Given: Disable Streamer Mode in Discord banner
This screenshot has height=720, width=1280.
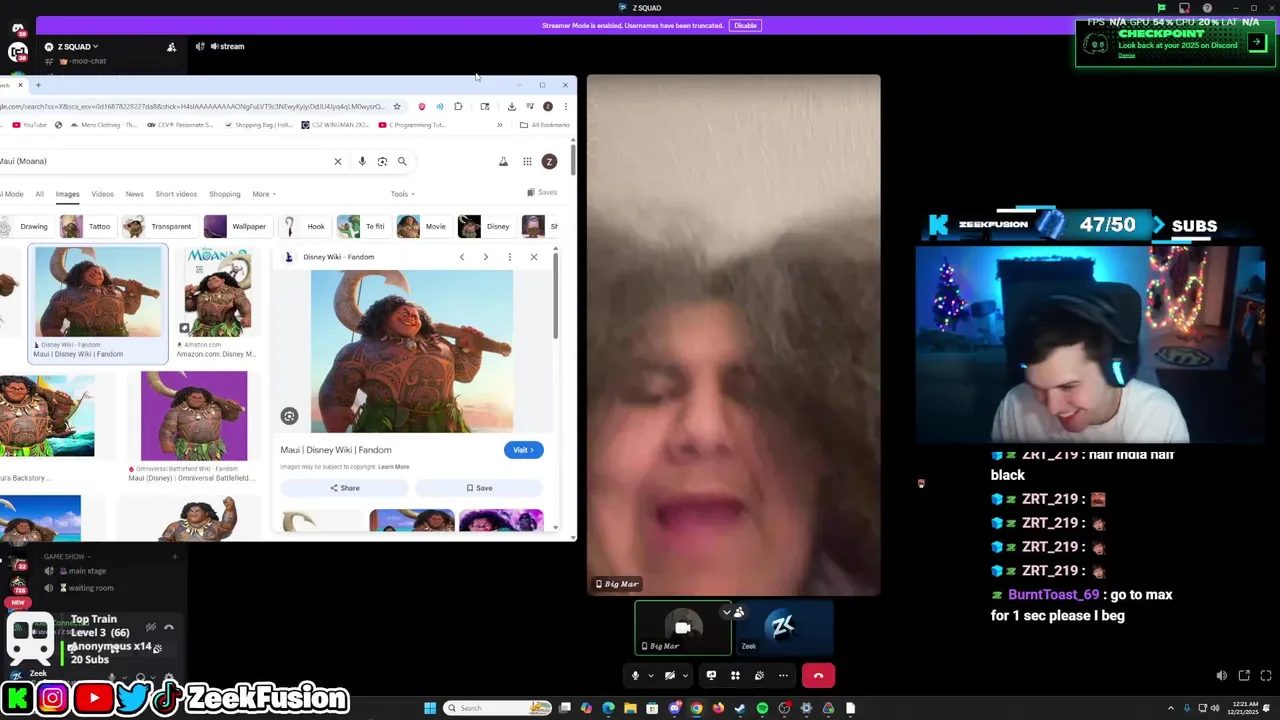Looking at the screenshot, I should pyautogui.click(x=745, y=25).
